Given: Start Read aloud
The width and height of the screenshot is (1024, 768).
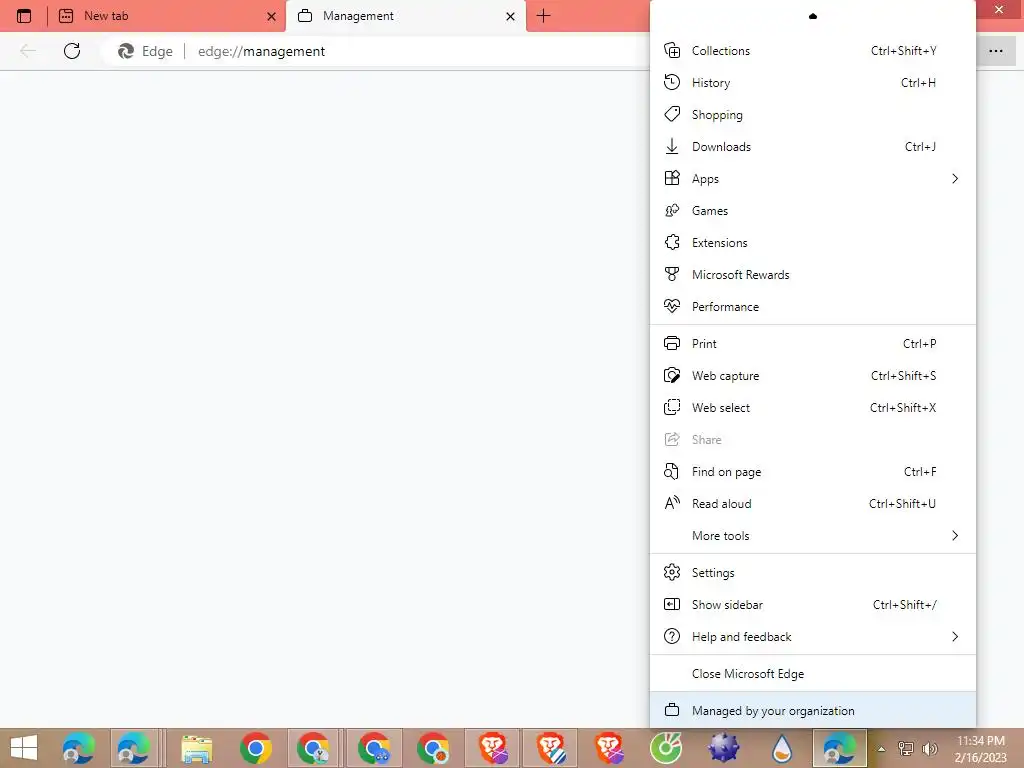Looking at the screenshot, I should coord(812,504).
